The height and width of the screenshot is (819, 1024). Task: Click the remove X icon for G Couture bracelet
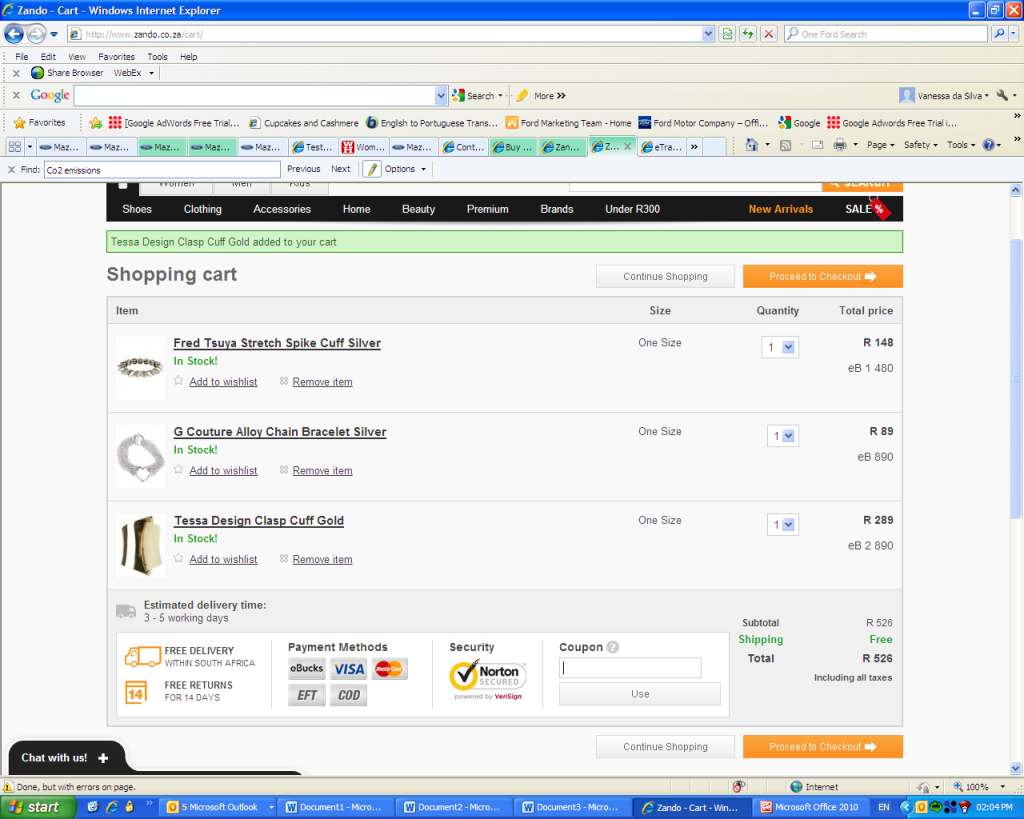tap(283, 470)
